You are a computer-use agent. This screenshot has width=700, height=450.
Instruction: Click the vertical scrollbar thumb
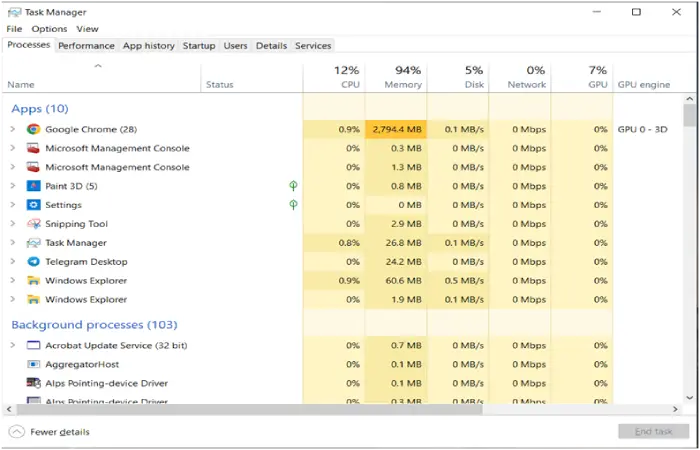(690, 115)
